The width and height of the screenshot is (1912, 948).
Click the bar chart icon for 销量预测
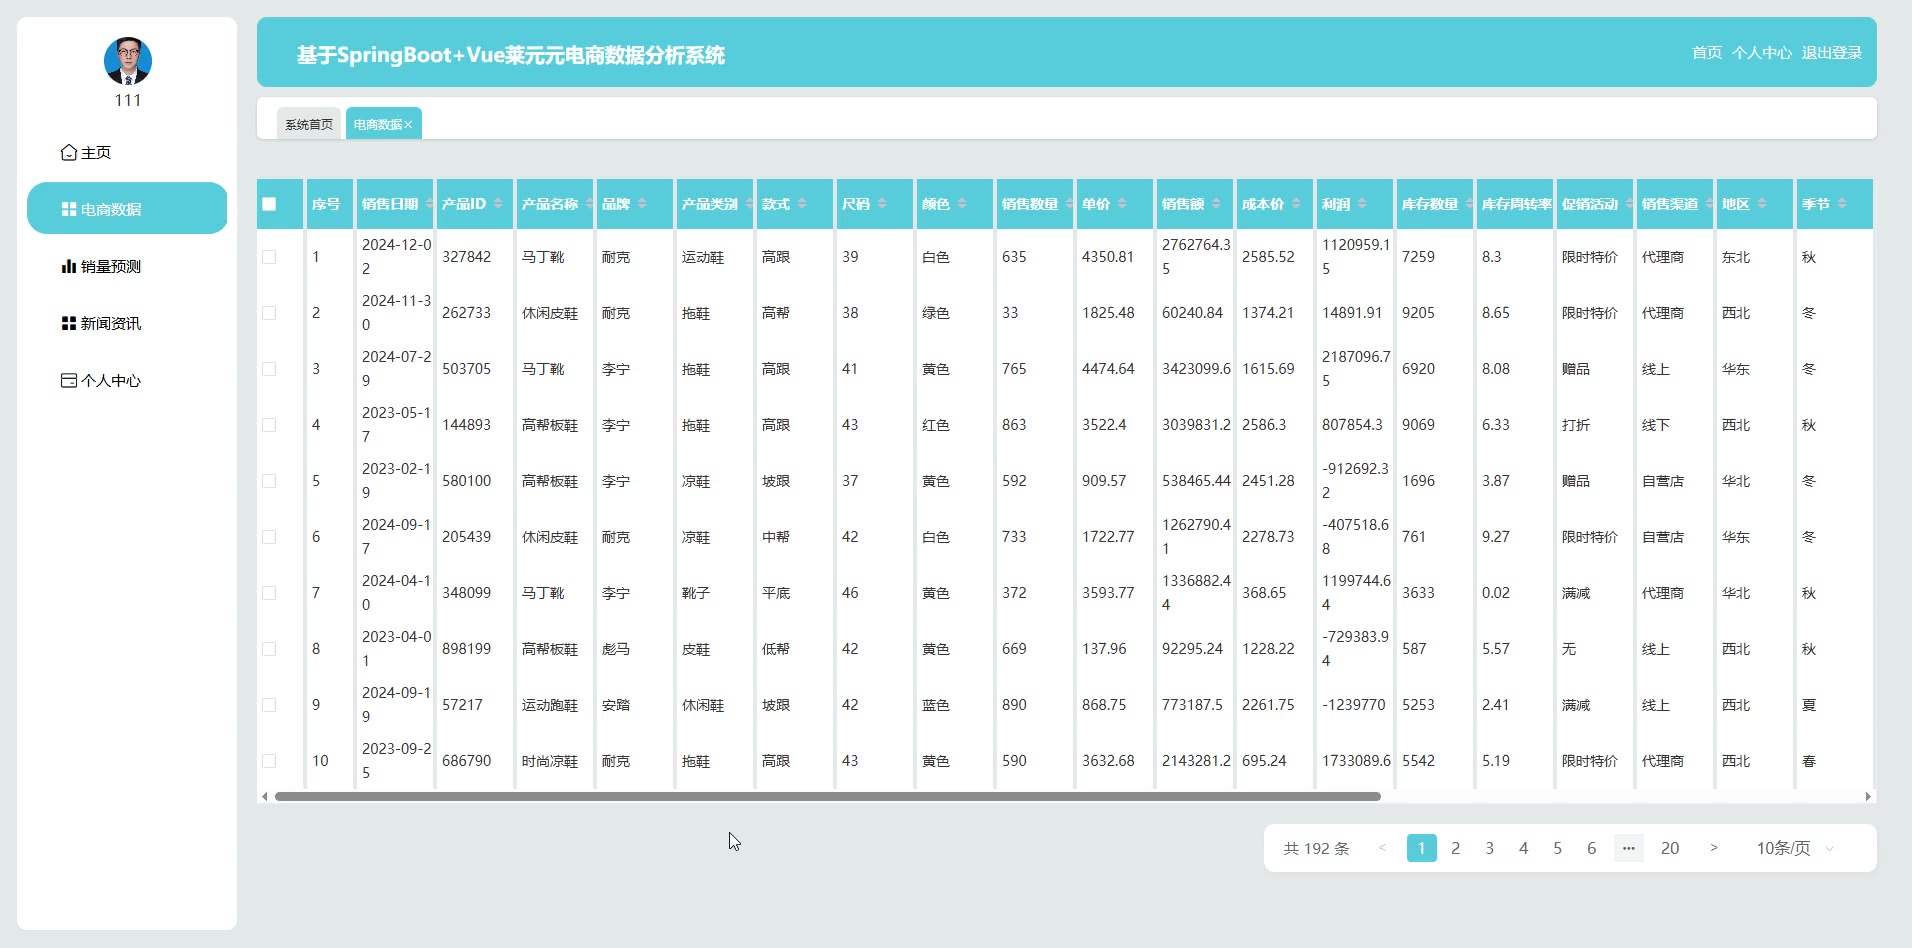[x=69, y=267]
